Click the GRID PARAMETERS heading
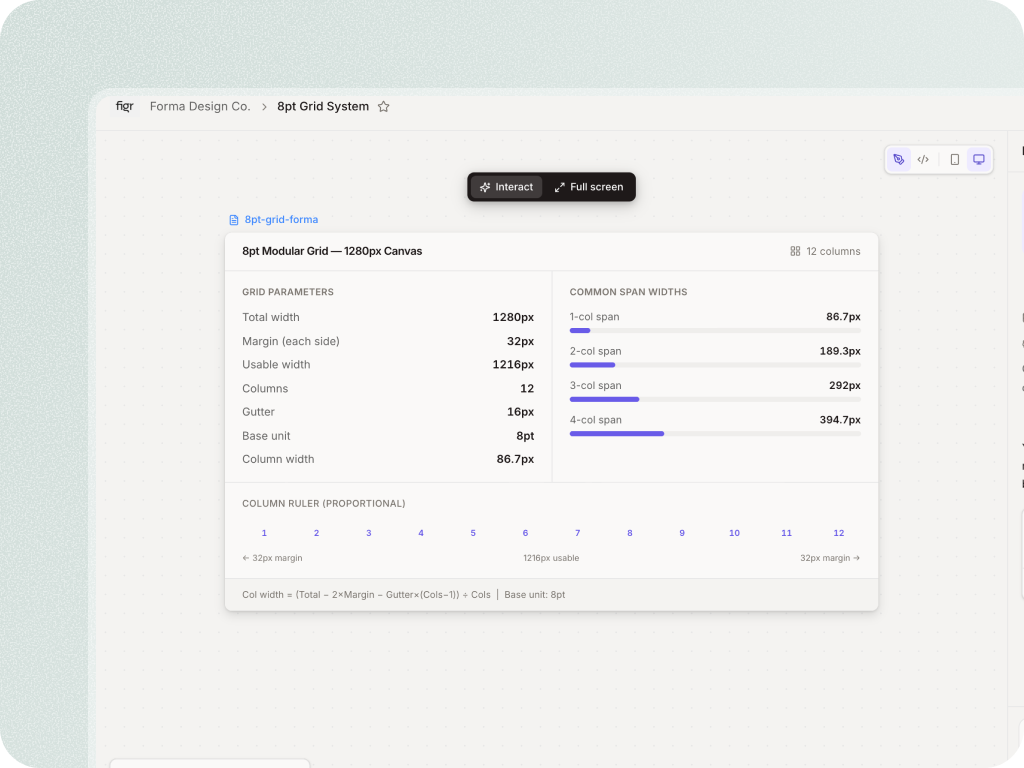 (288, 292)
